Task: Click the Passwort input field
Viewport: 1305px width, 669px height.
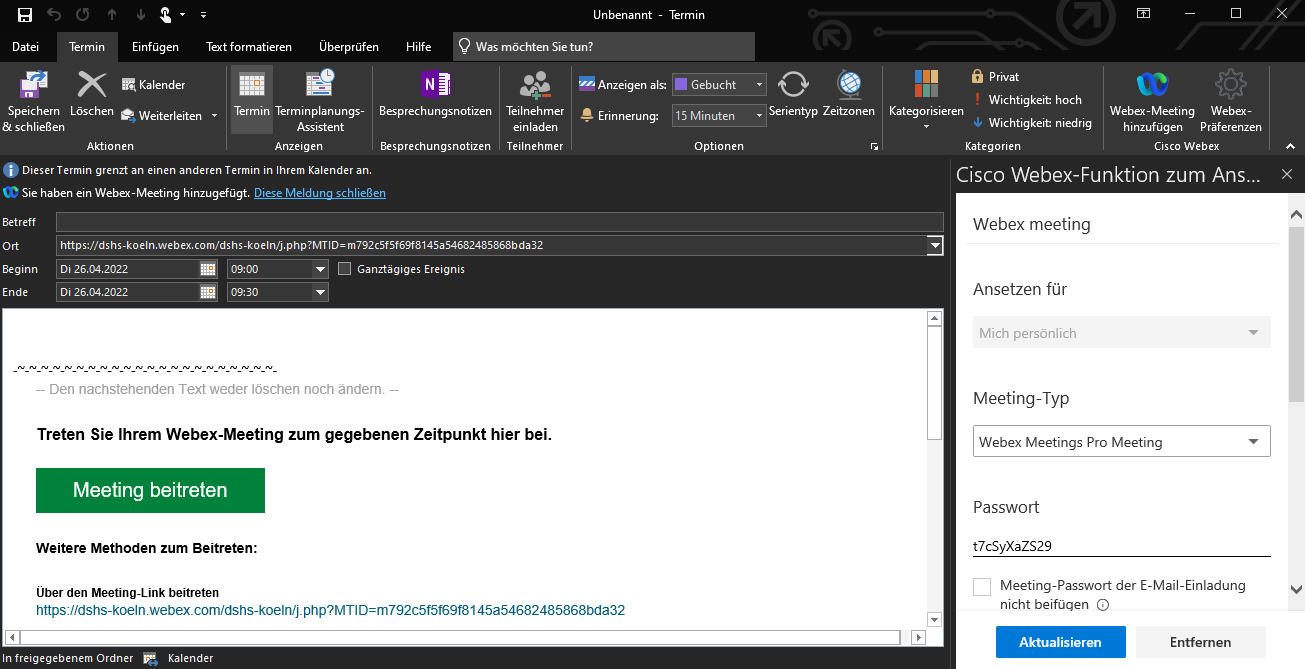Action: [x=1122, y=546]
